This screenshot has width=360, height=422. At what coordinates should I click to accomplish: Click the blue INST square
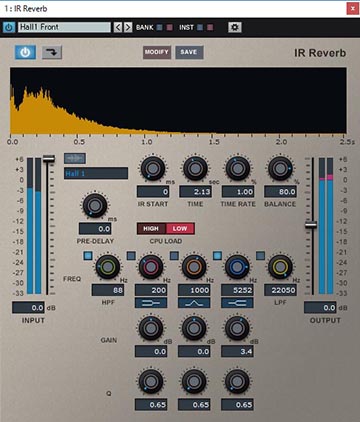pos(200,27)
